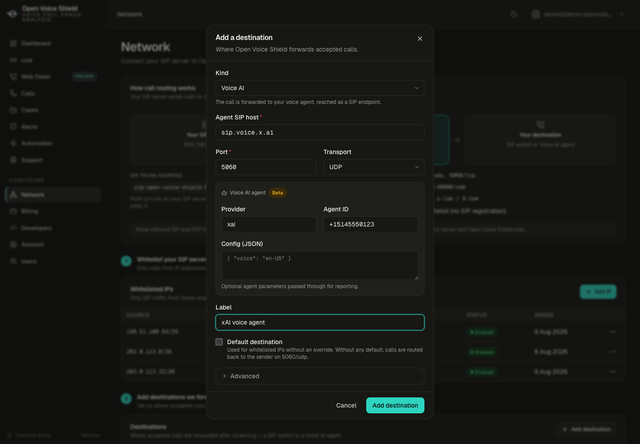Viewport: 640px width, 444px height.
Task: Open Users in the sidebar
Action: pyautogui.click(x=53, y=261)
